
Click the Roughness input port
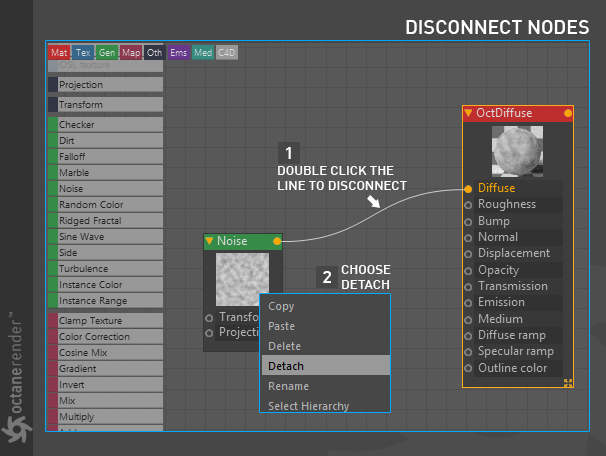pos(468,205)
